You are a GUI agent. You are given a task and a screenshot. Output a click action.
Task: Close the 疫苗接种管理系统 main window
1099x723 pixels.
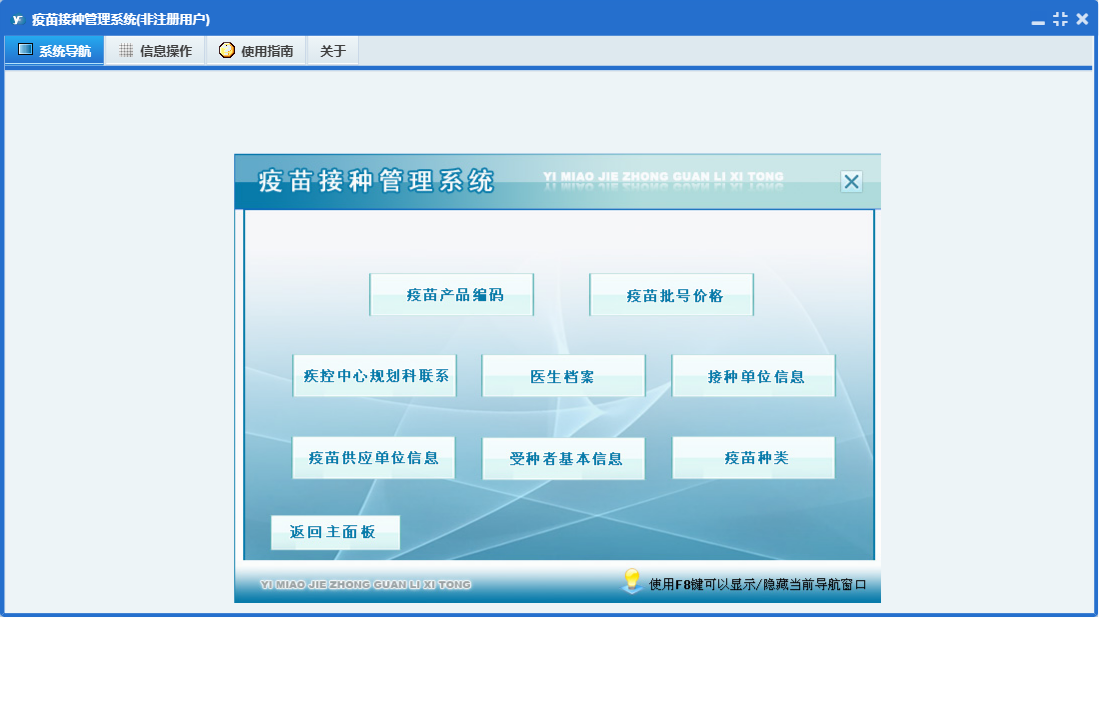click(x=1082, y=19)
